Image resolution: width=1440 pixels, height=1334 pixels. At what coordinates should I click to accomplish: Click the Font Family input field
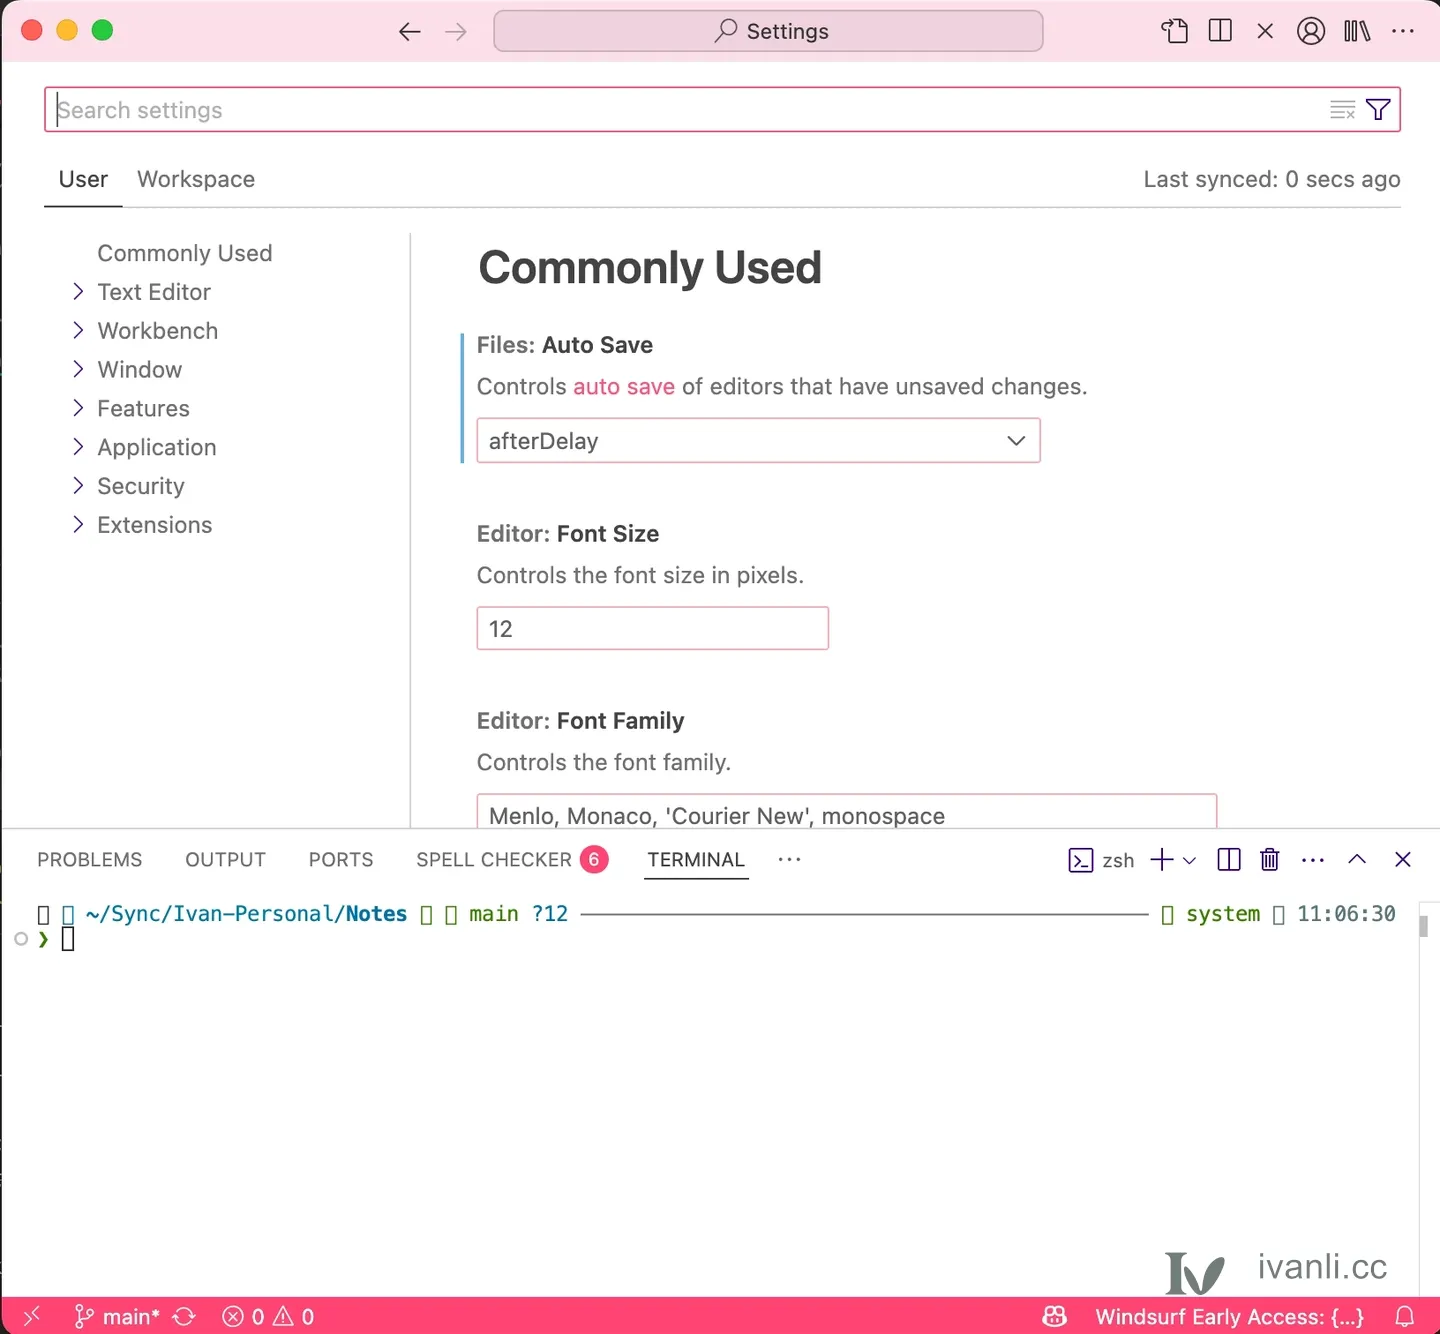(x=847, y=812)
